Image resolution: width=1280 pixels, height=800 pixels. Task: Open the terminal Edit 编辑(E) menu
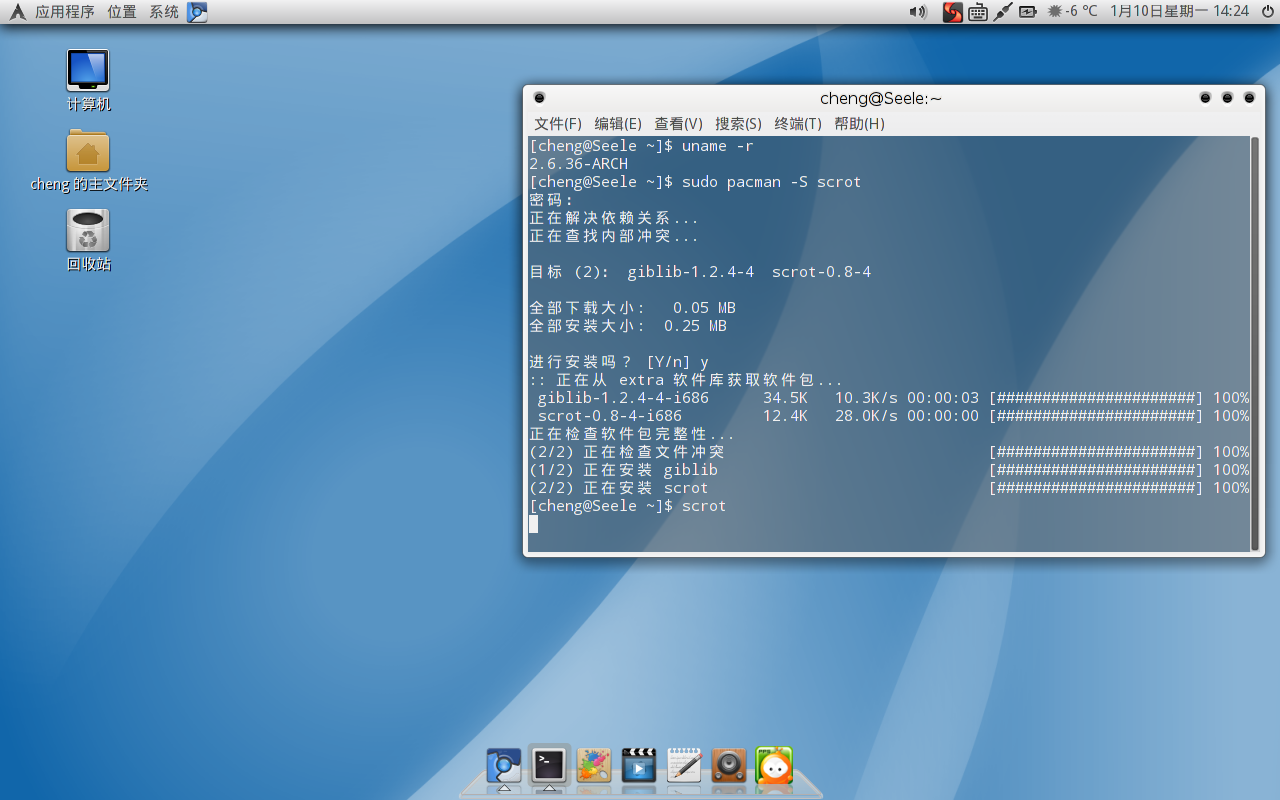(618, 124)
